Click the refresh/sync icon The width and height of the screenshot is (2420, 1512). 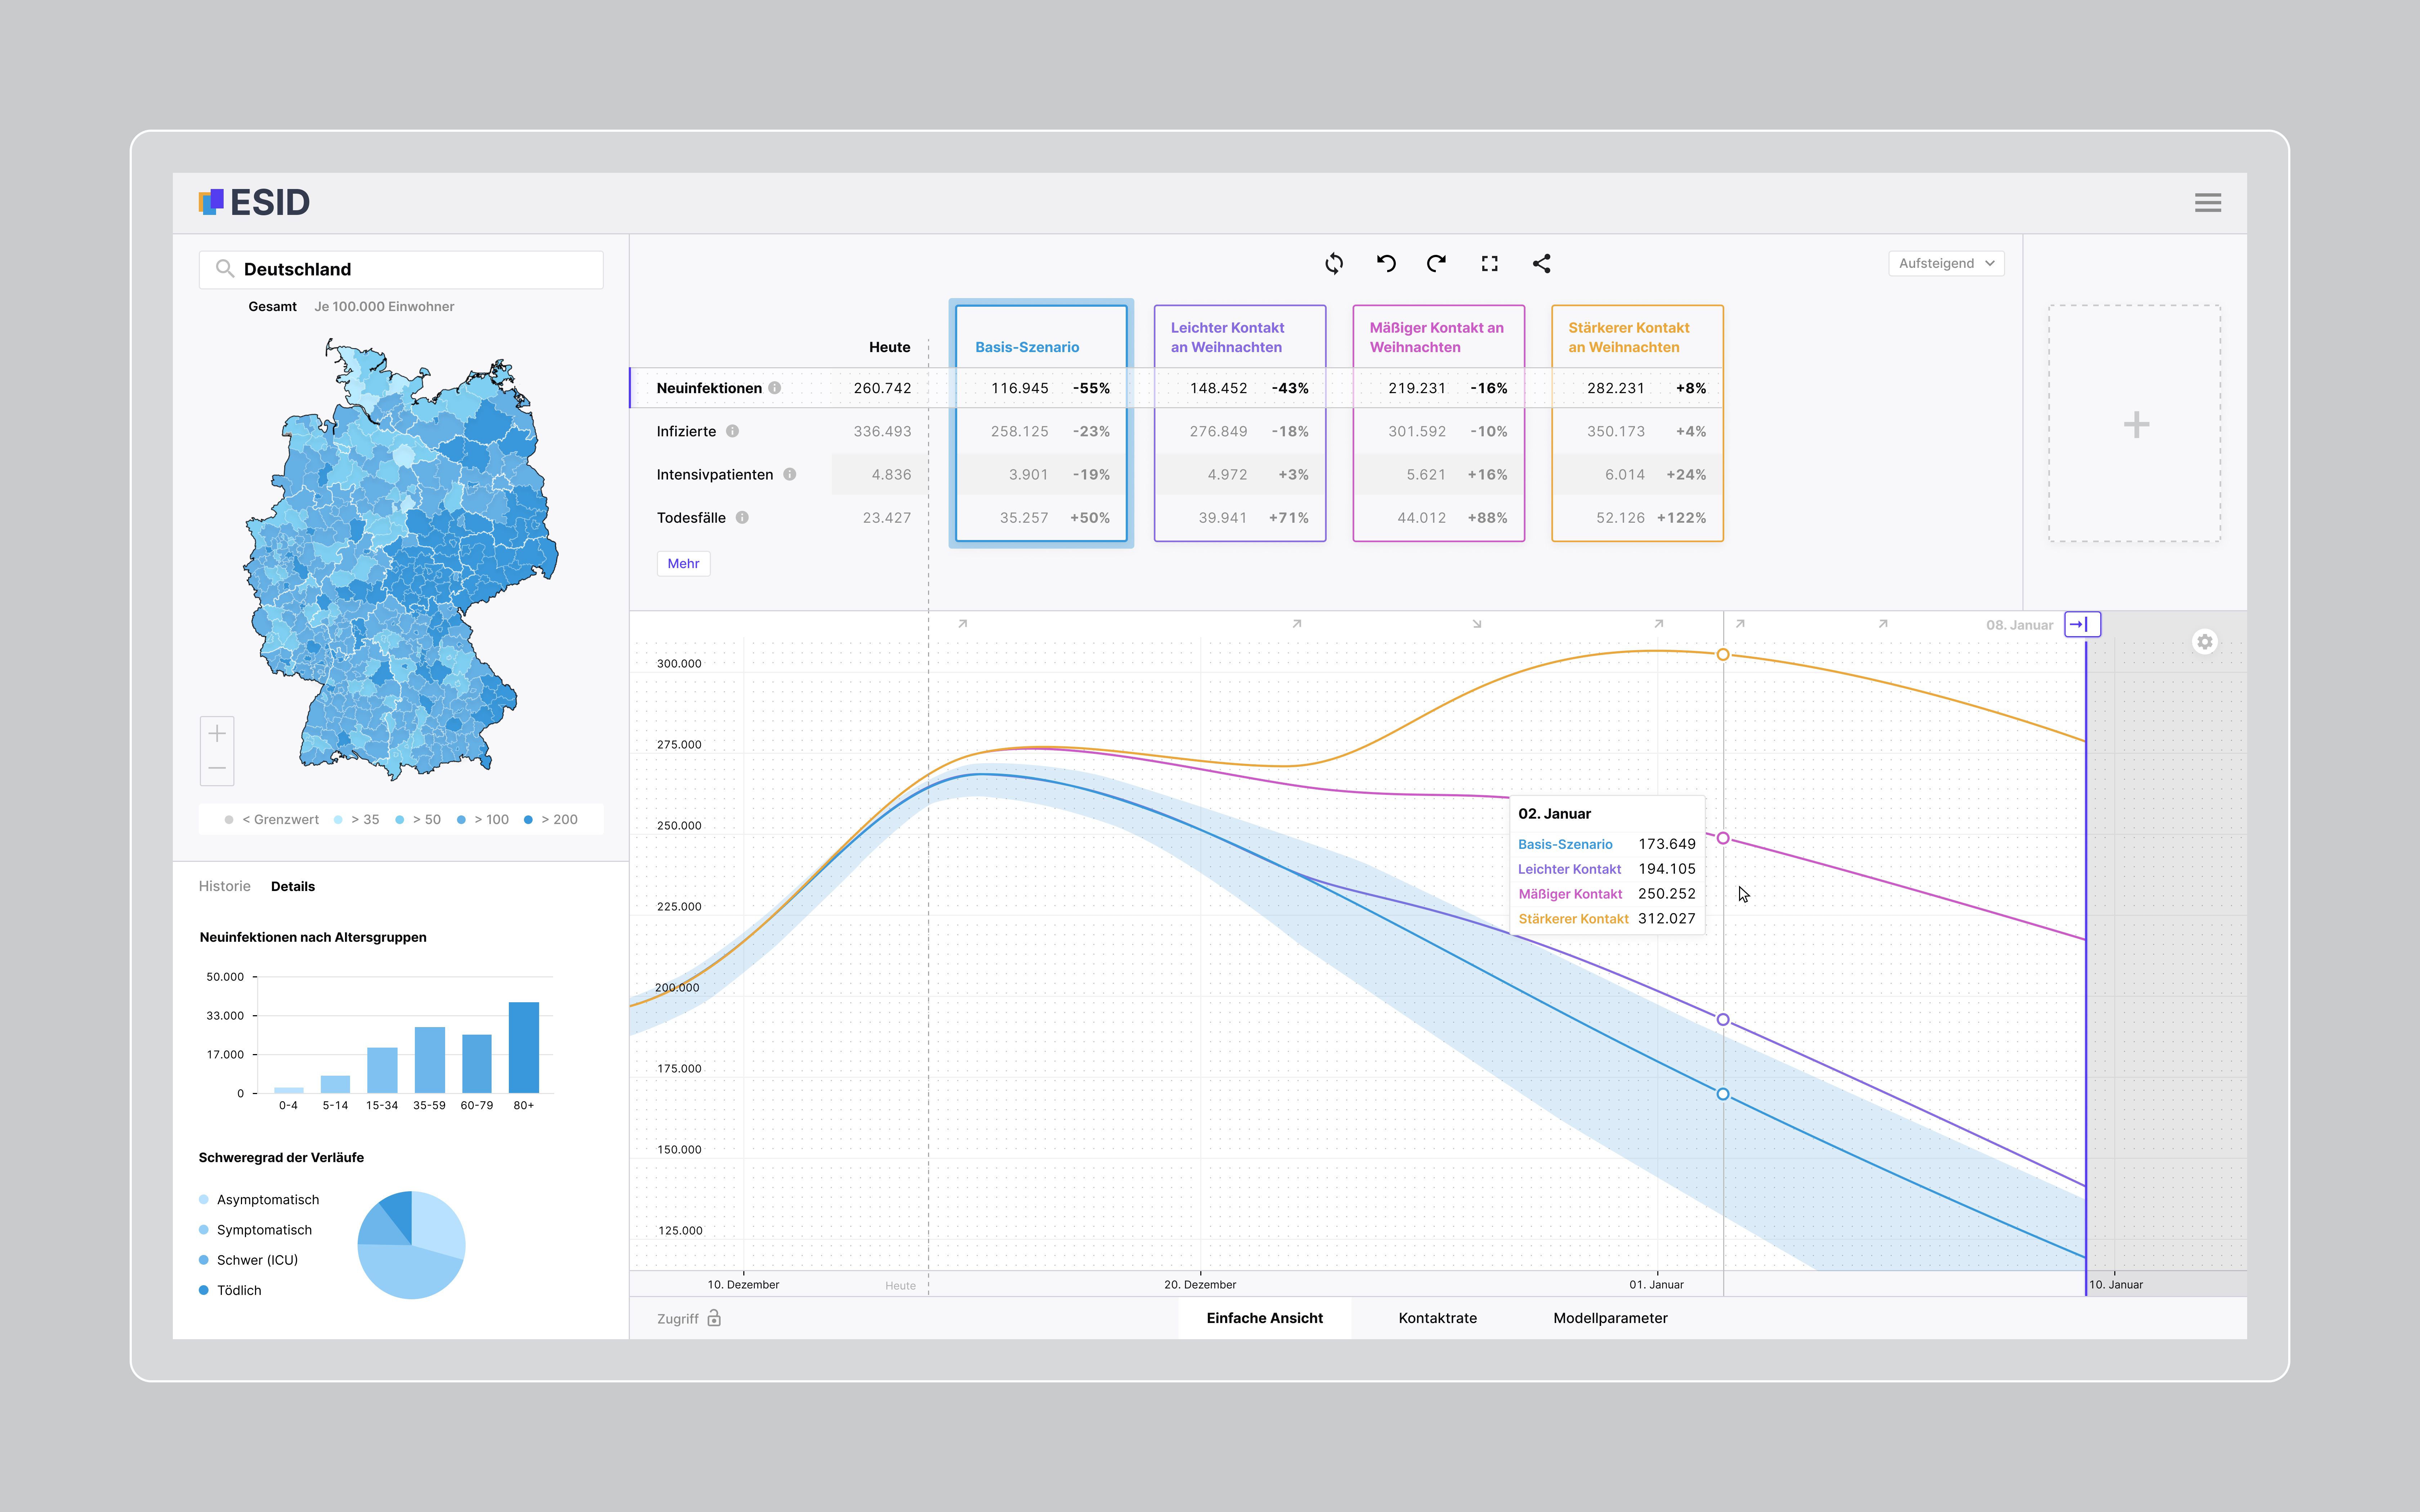1334,264
